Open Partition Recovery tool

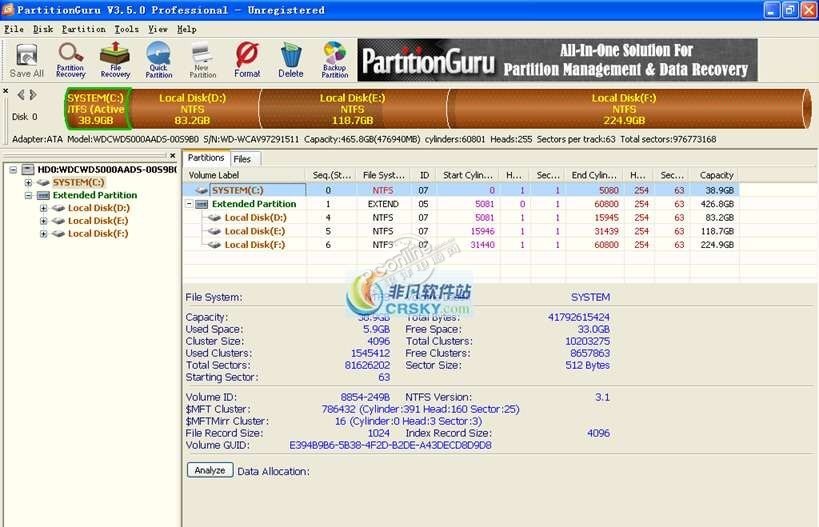coord(70,60)
